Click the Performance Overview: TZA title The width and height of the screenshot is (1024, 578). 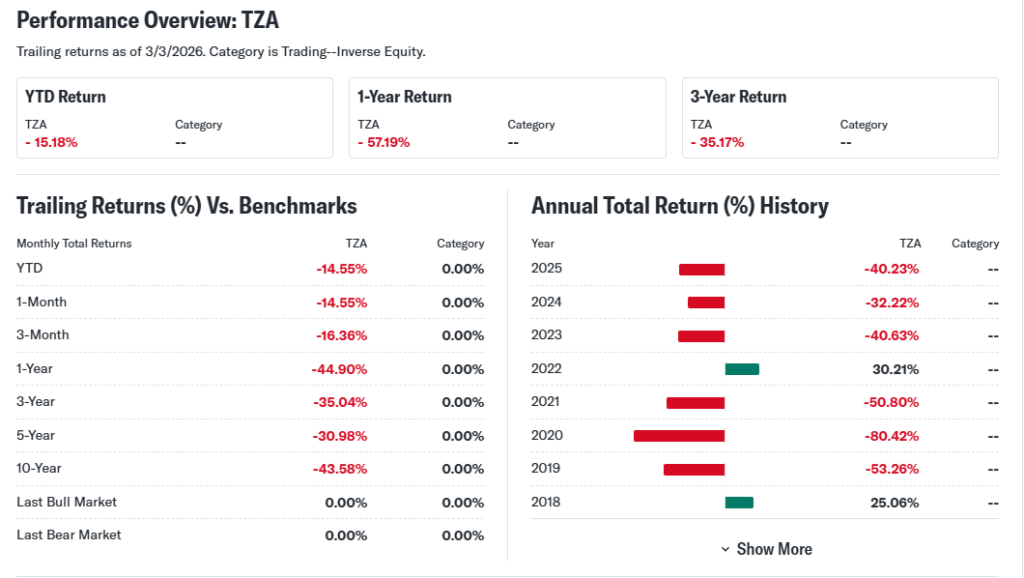(146, 21)
